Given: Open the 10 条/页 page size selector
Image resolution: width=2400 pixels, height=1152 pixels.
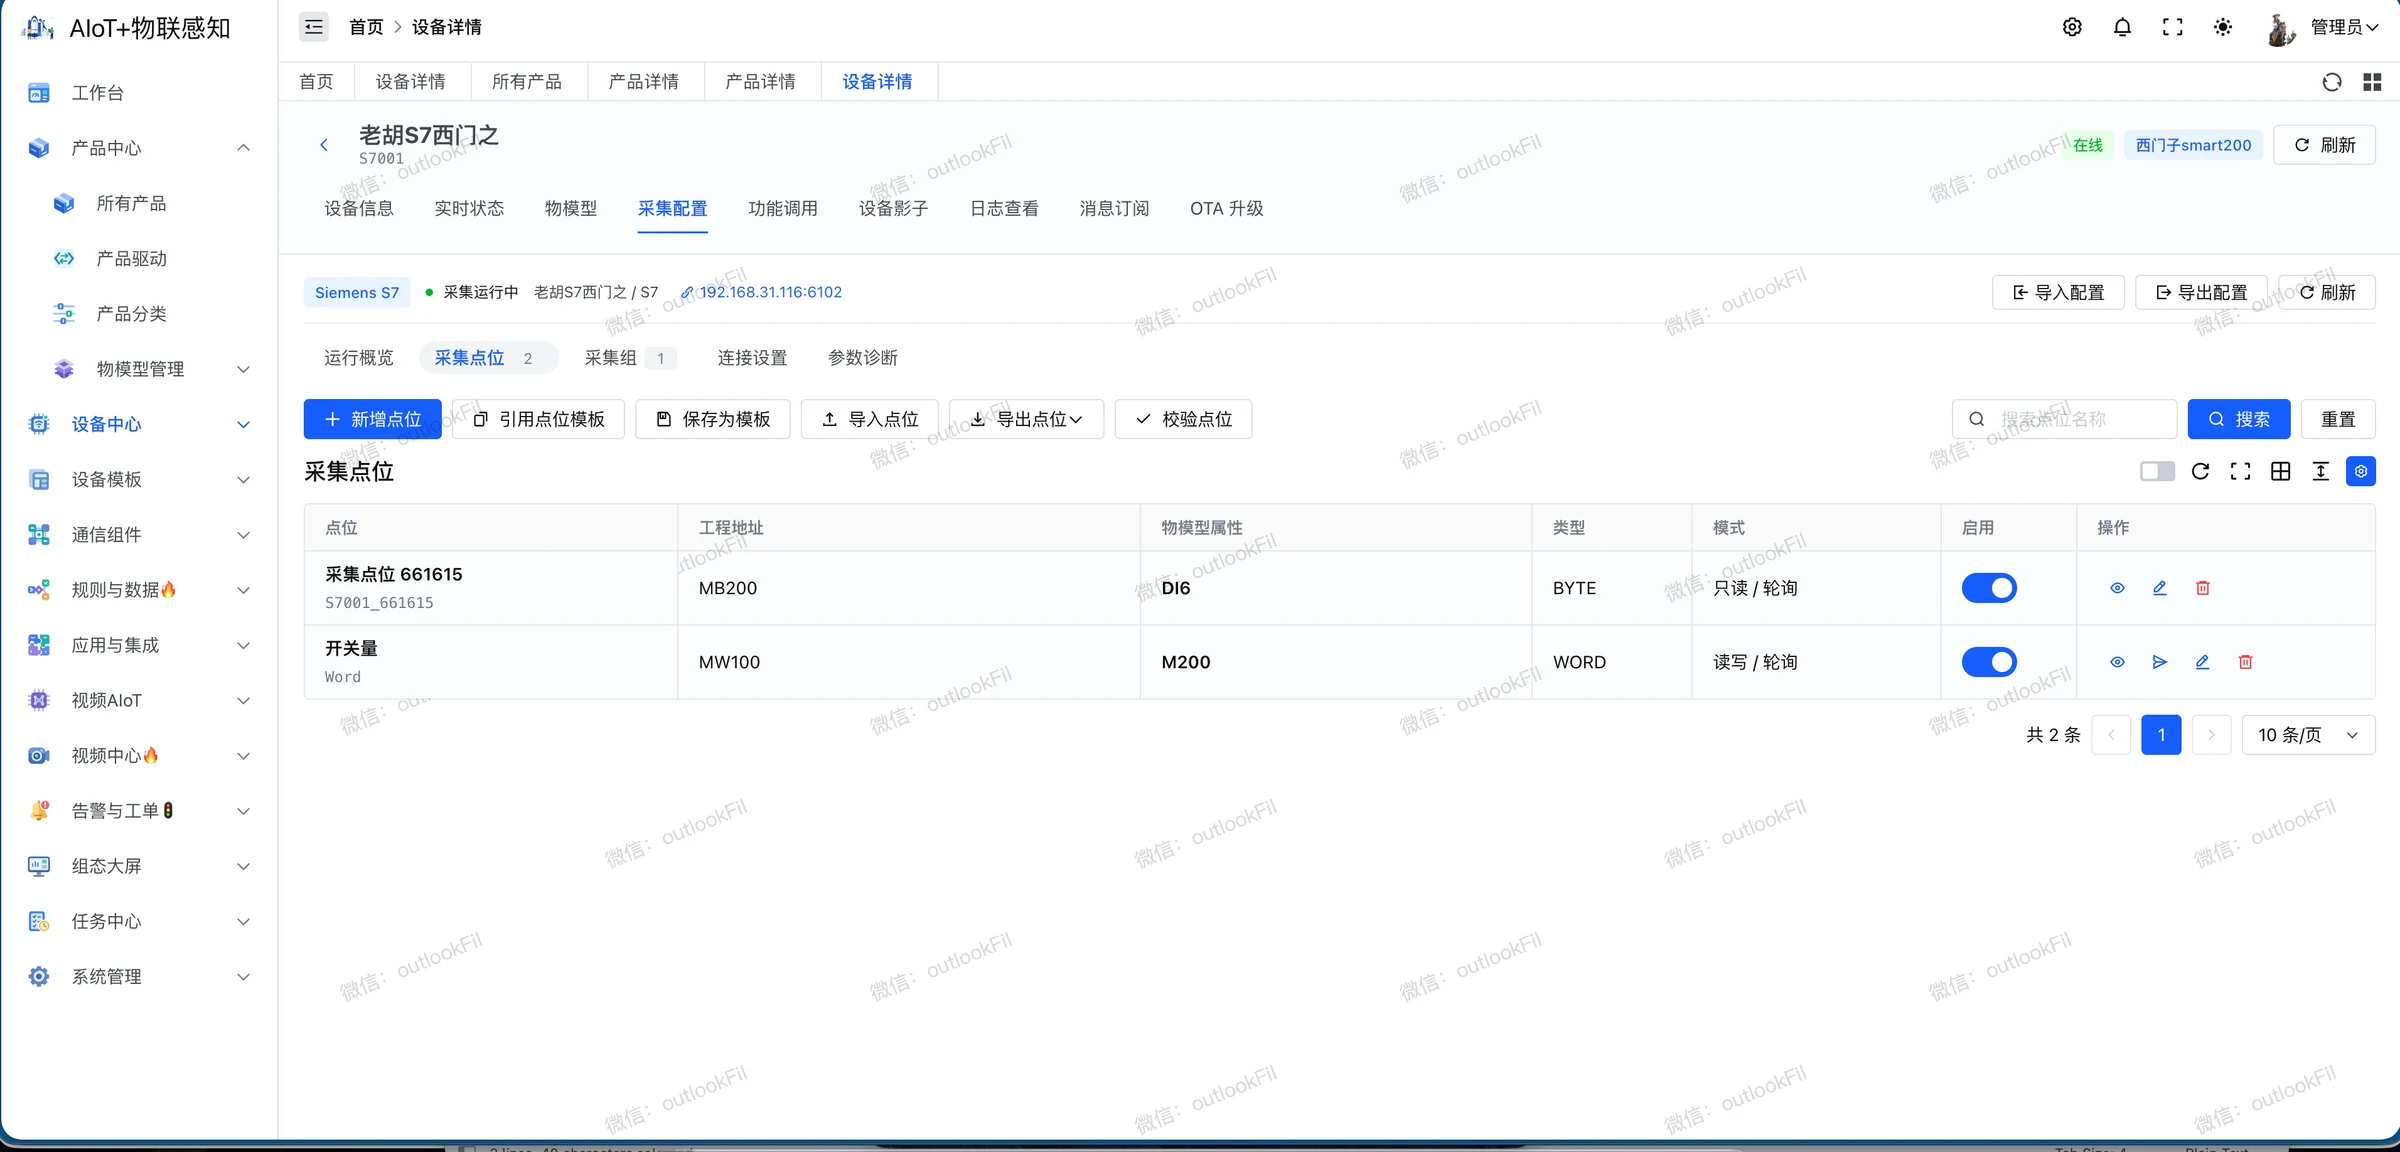Looking at the screenshot, I should pos(2308,735).
